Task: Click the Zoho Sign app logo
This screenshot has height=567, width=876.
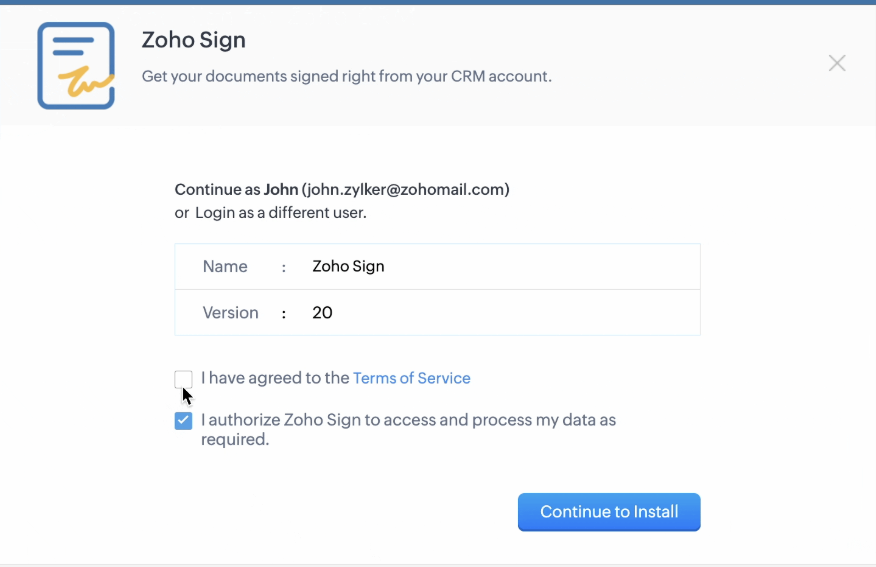Action: pos(76,65)
